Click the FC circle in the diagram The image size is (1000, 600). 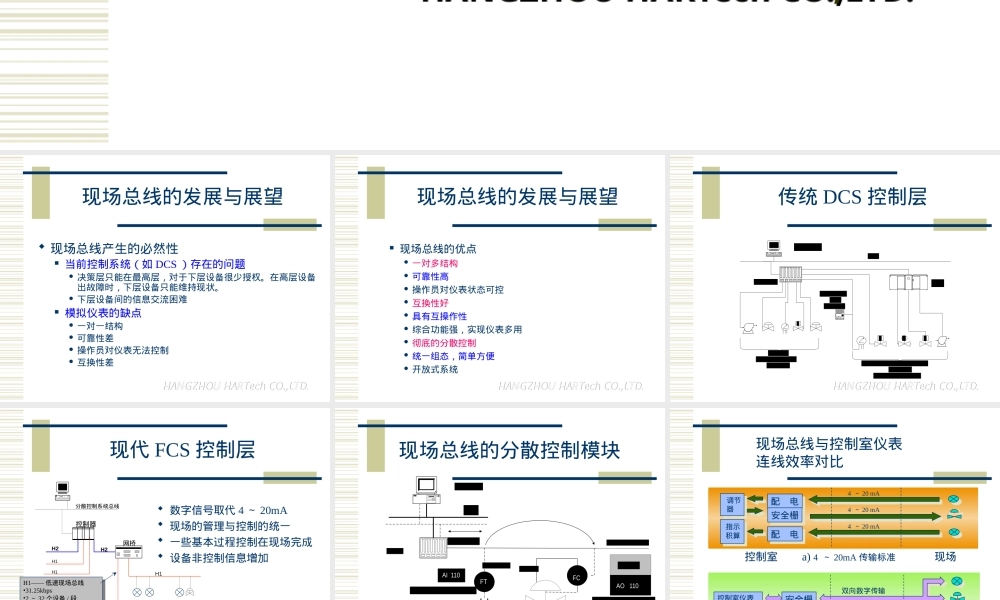577,577
